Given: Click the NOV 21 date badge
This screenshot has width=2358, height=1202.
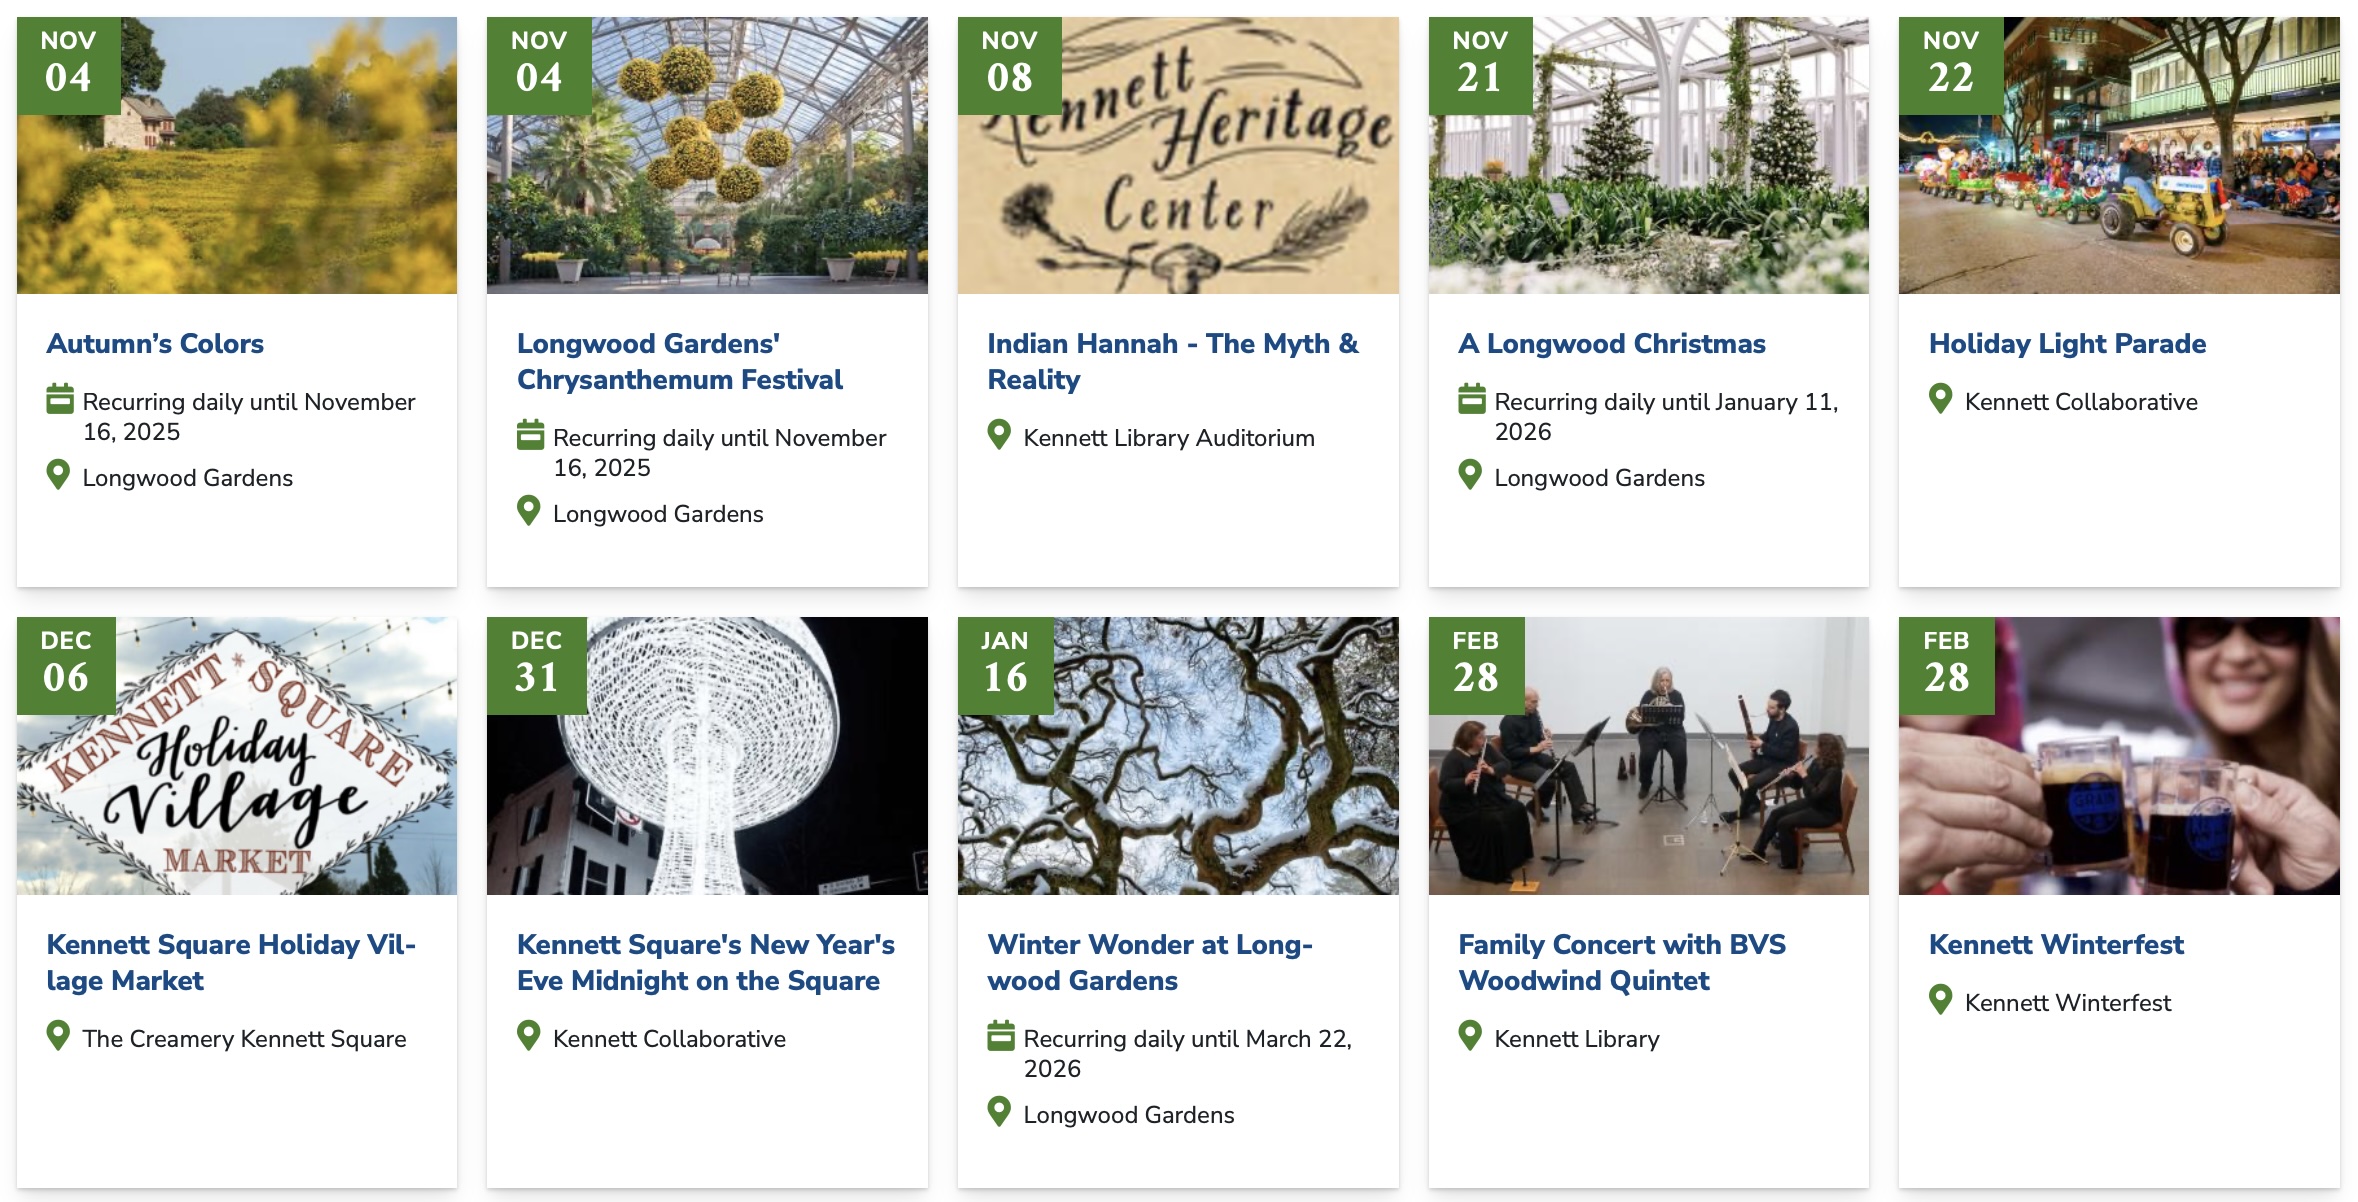Looking at the screenshot, I should [x=1480, y=65].
